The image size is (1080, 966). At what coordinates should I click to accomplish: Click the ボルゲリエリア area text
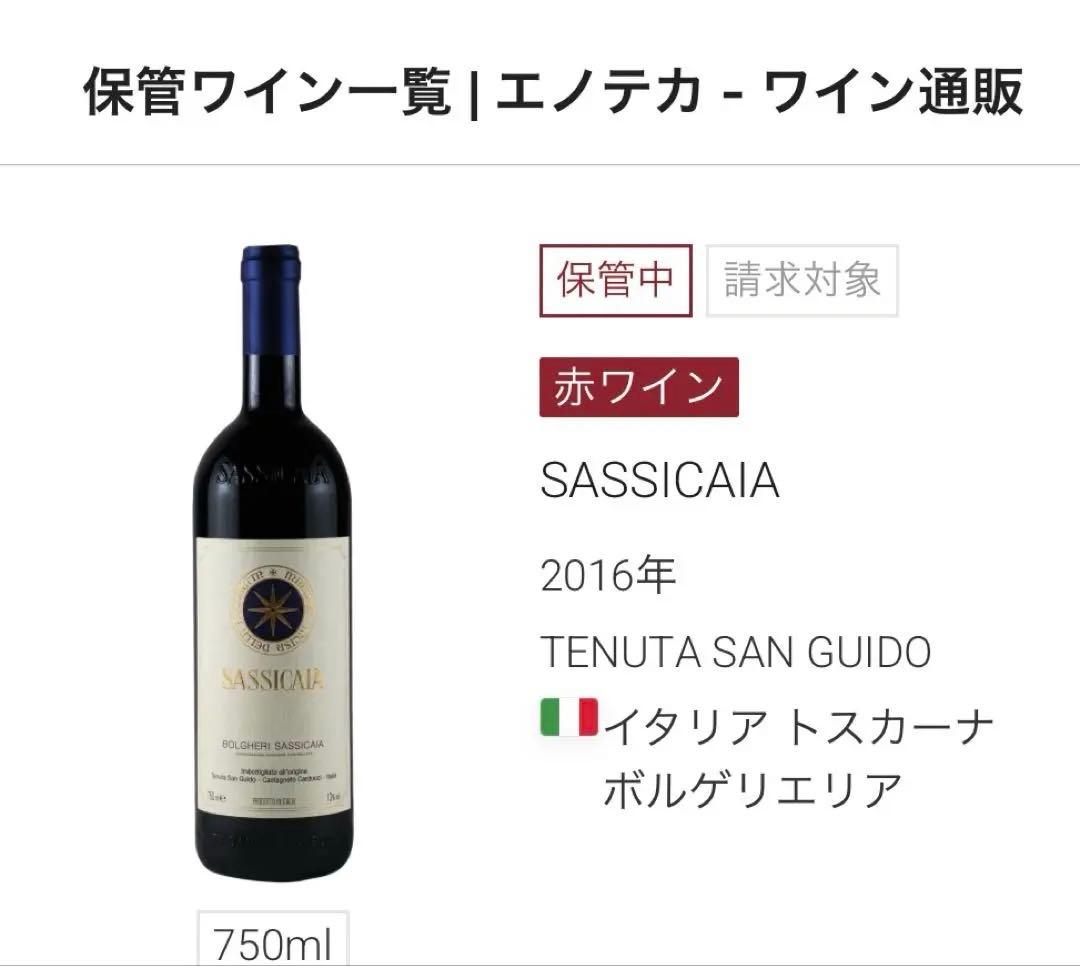click(x=753, y=790)
